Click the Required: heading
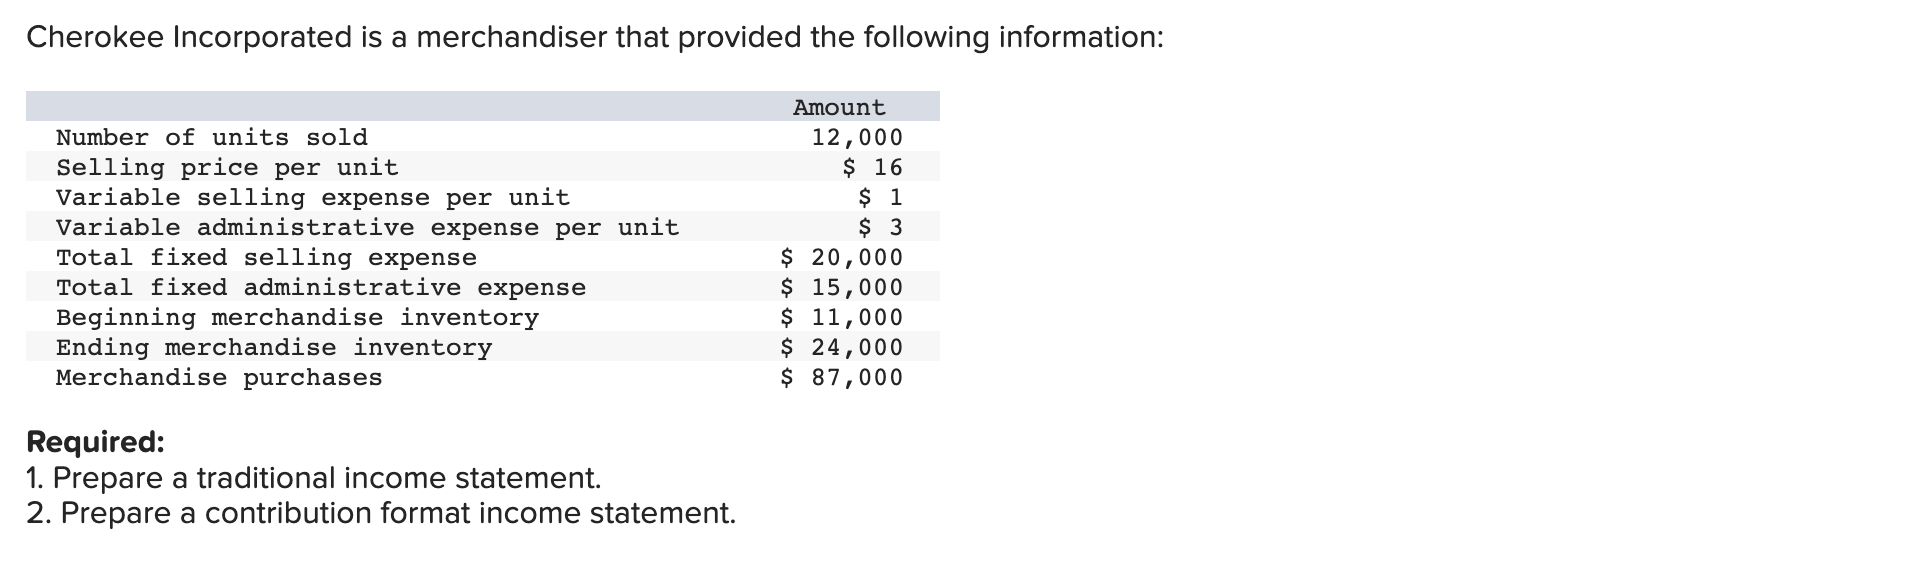The width and height of the screenshot is (1928, 568). click(96, 442)
